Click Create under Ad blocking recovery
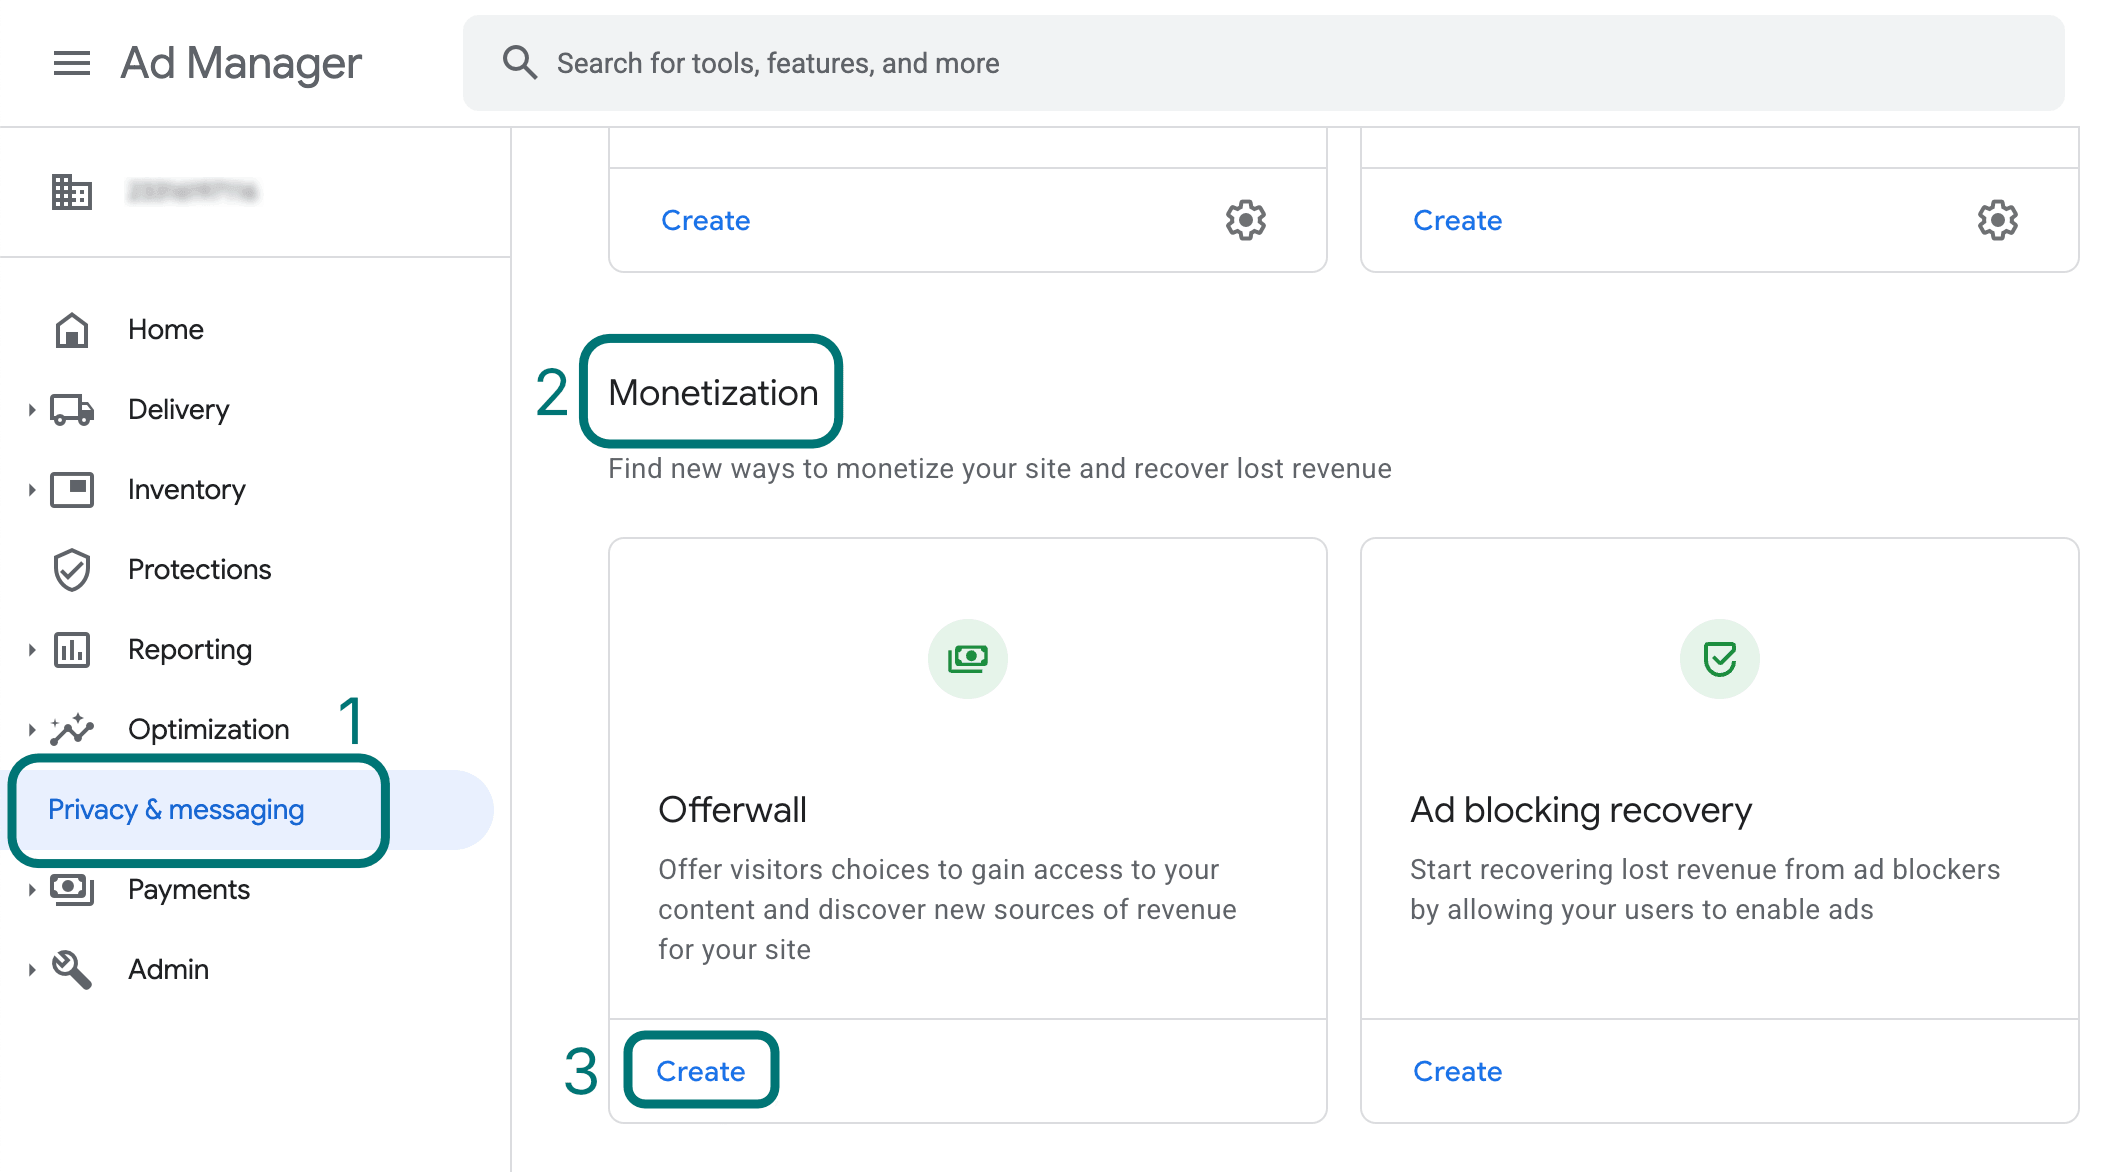 point(1457,1070)
